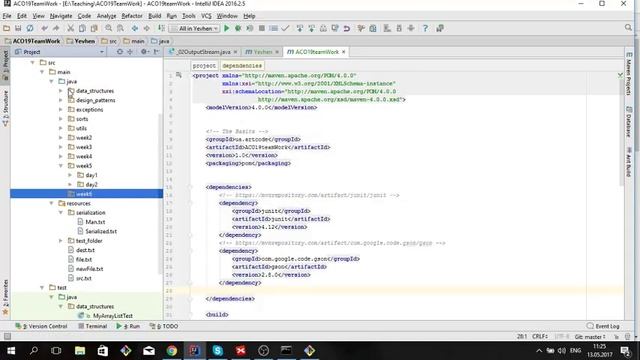Open the Terminal tool window

click(93, 326)
